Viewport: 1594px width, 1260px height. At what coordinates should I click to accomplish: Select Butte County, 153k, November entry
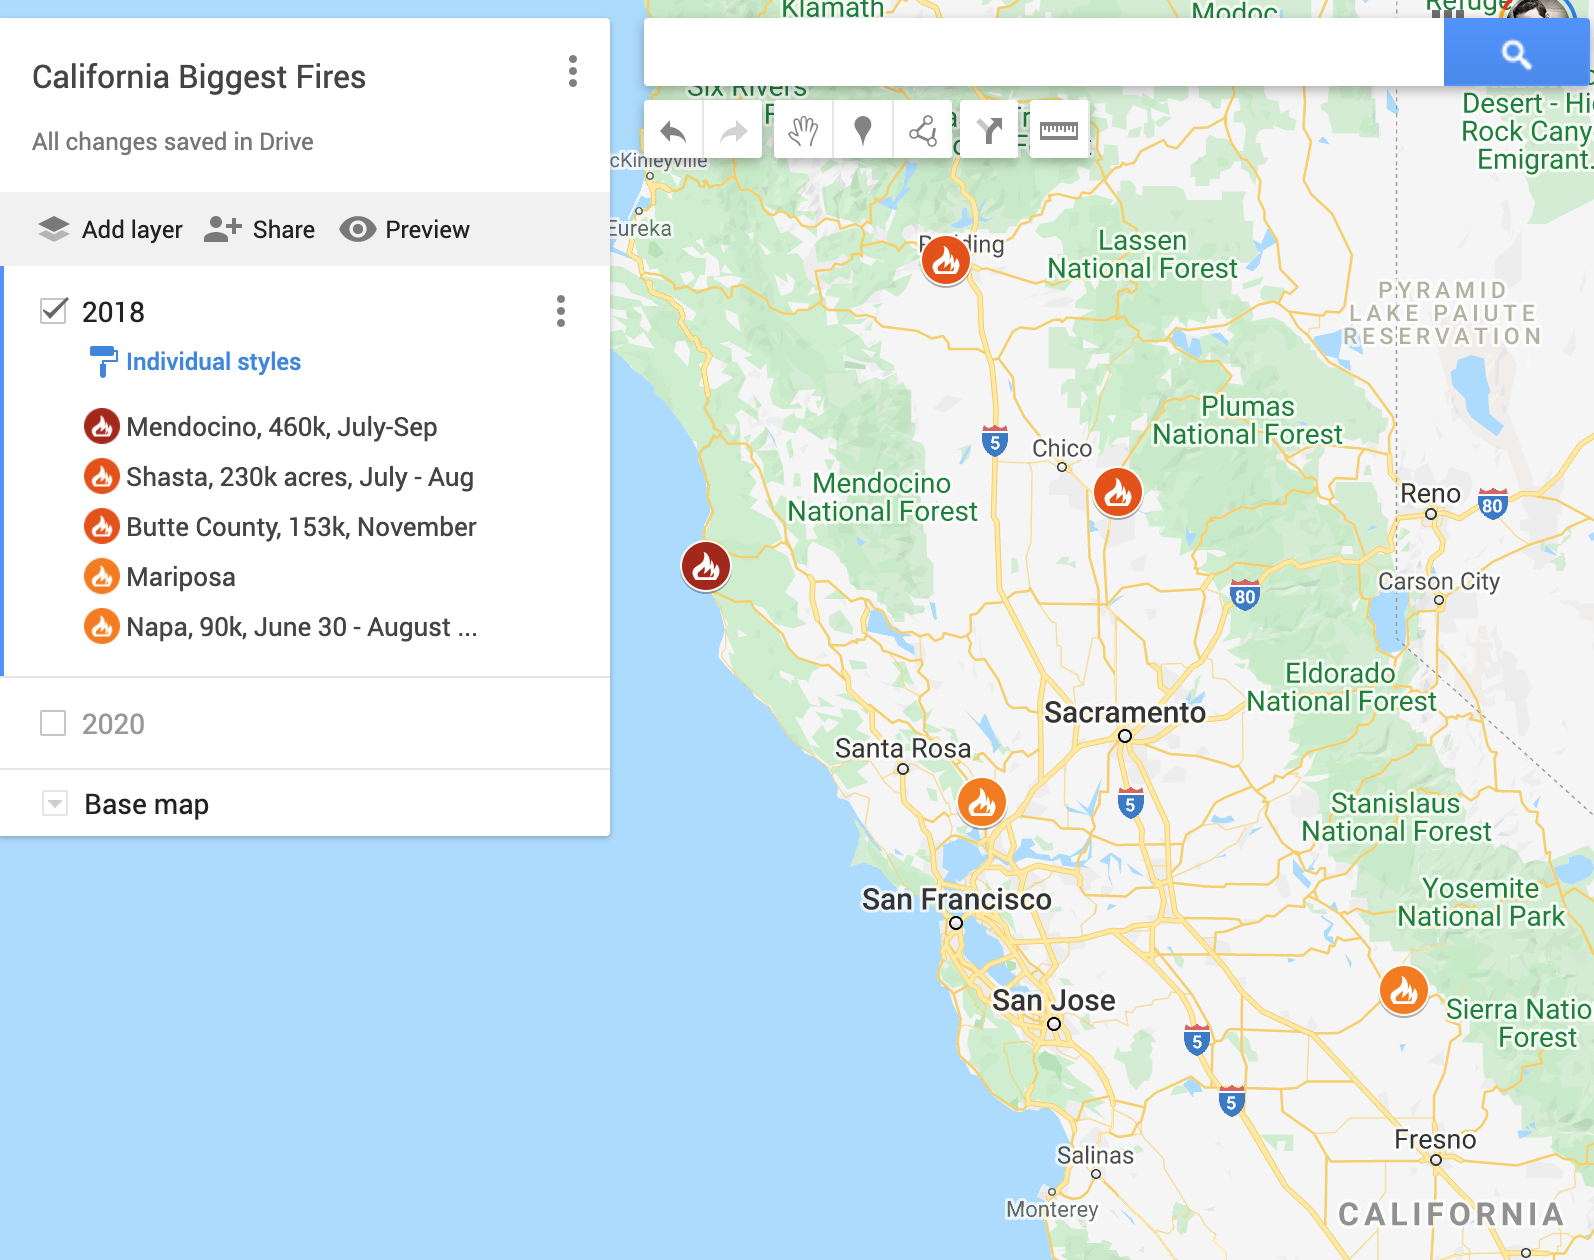(x=301, y=527)
